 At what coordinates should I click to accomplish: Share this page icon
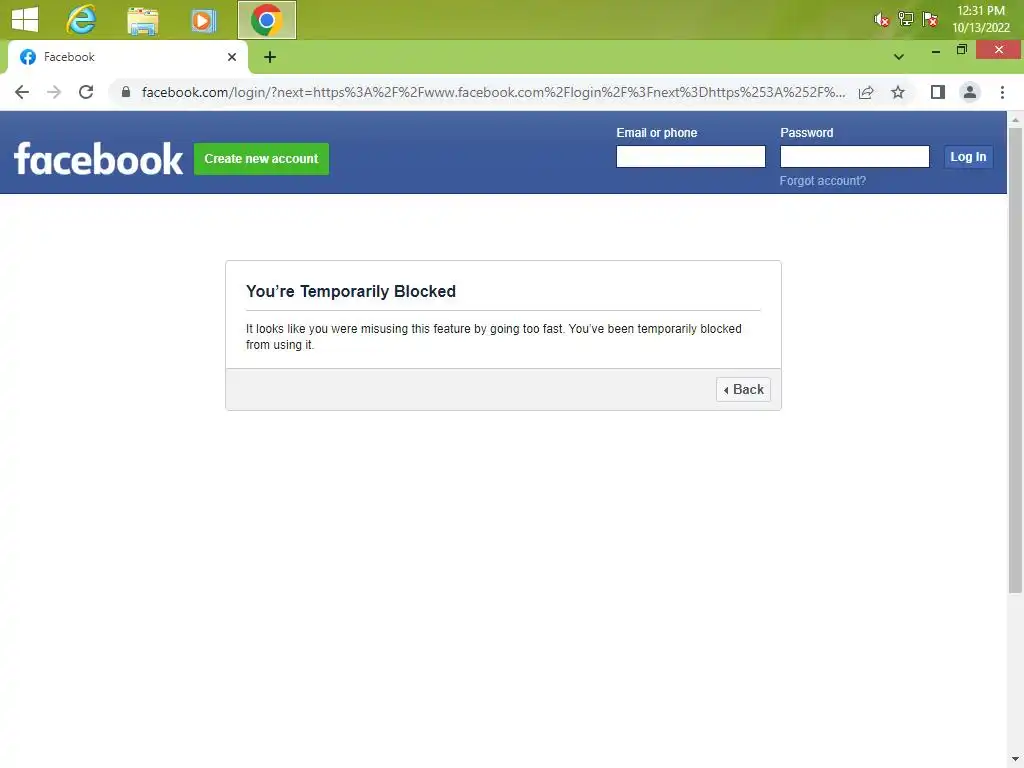pyautogui.click(x=866, y=92)
